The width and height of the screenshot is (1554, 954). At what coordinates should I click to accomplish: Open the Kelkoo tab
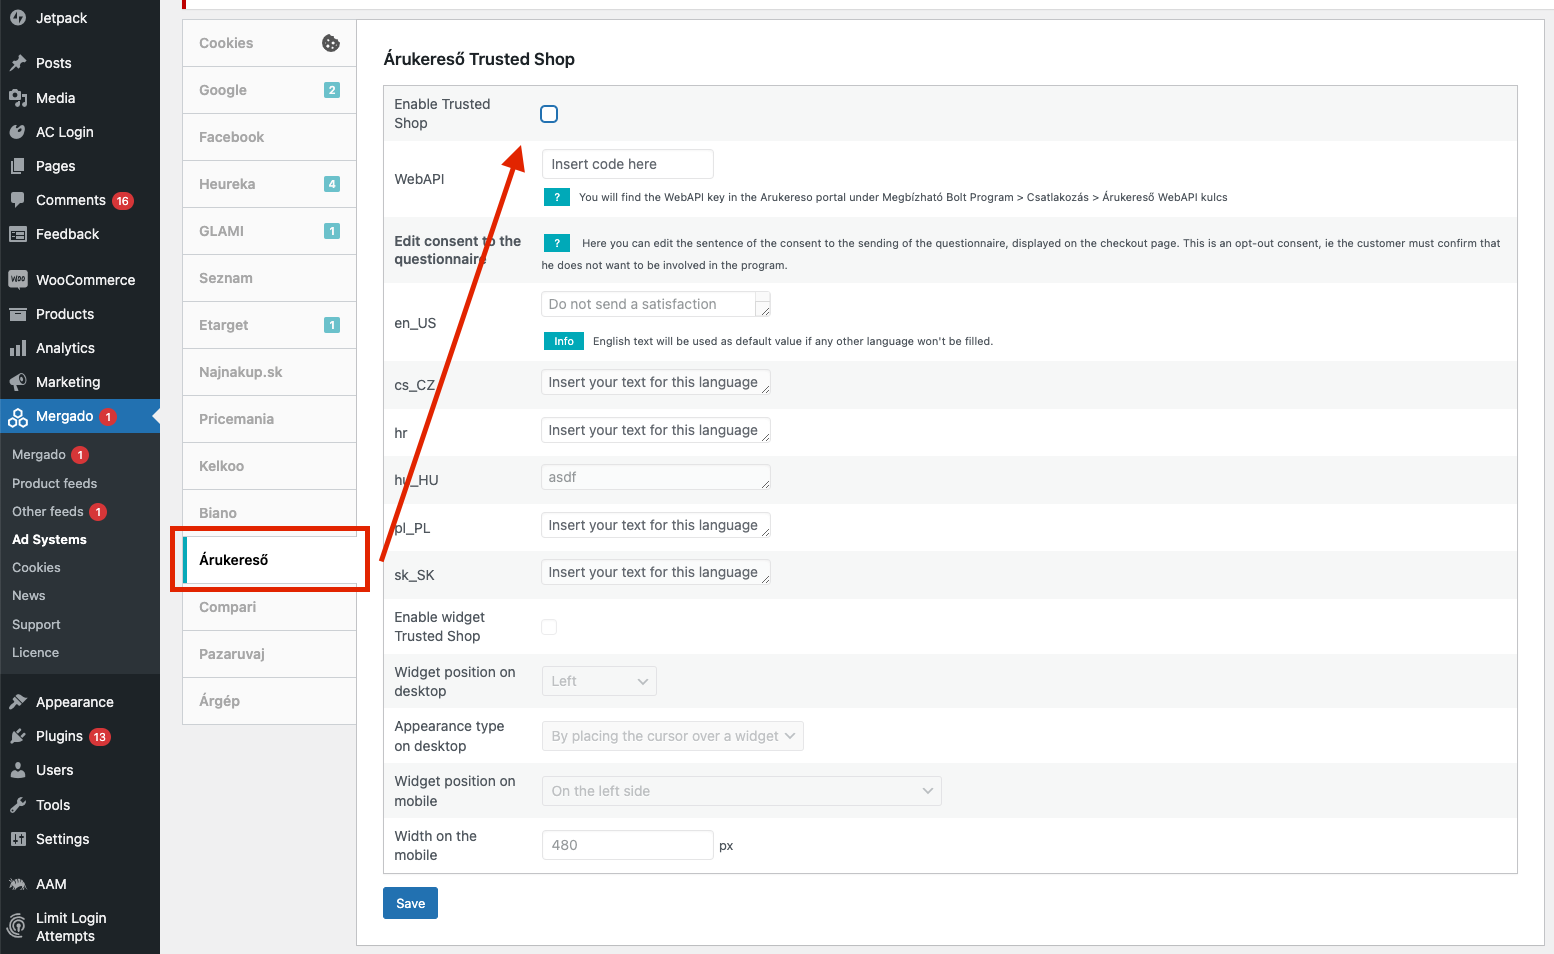pos(270,466)
